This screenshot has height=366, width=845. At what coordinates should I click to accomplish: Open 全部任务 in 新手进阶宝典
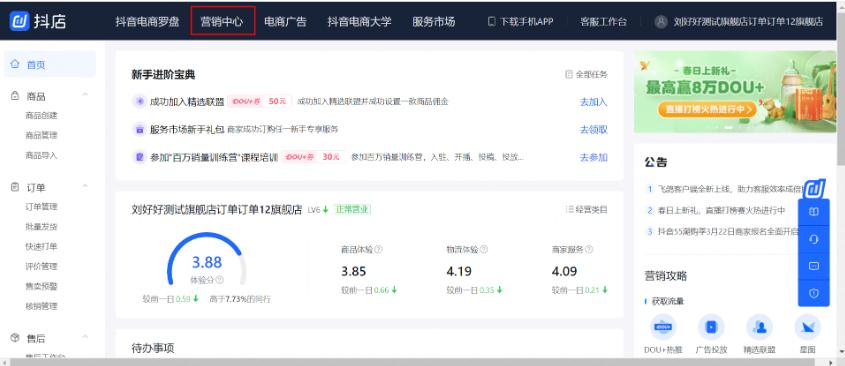click(586, 74)
